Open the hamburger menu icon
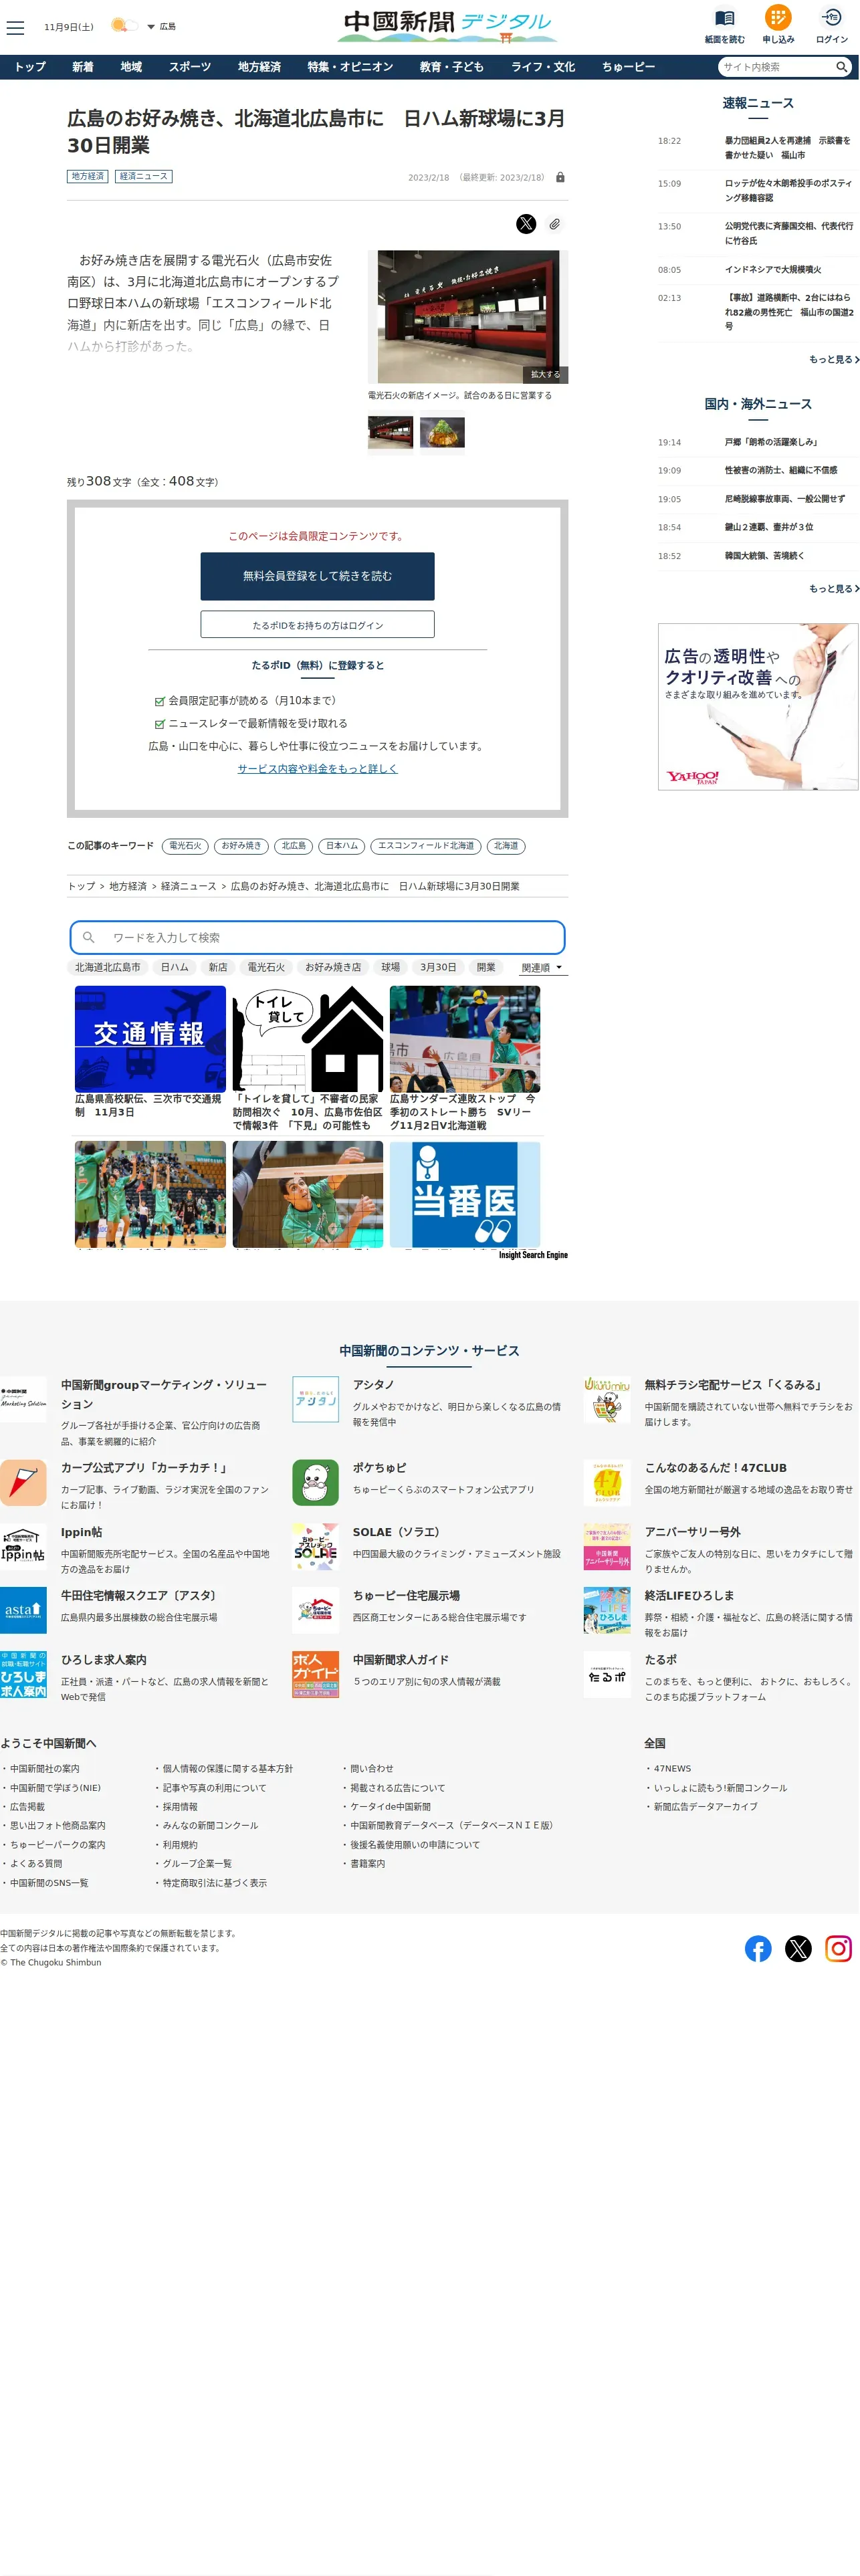The image size is (860, 2576). click(15, 28)
